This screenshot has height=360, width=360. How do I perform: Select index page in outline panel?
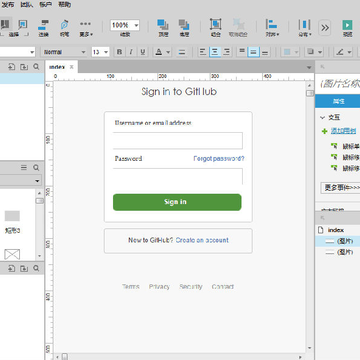point(336,230)
